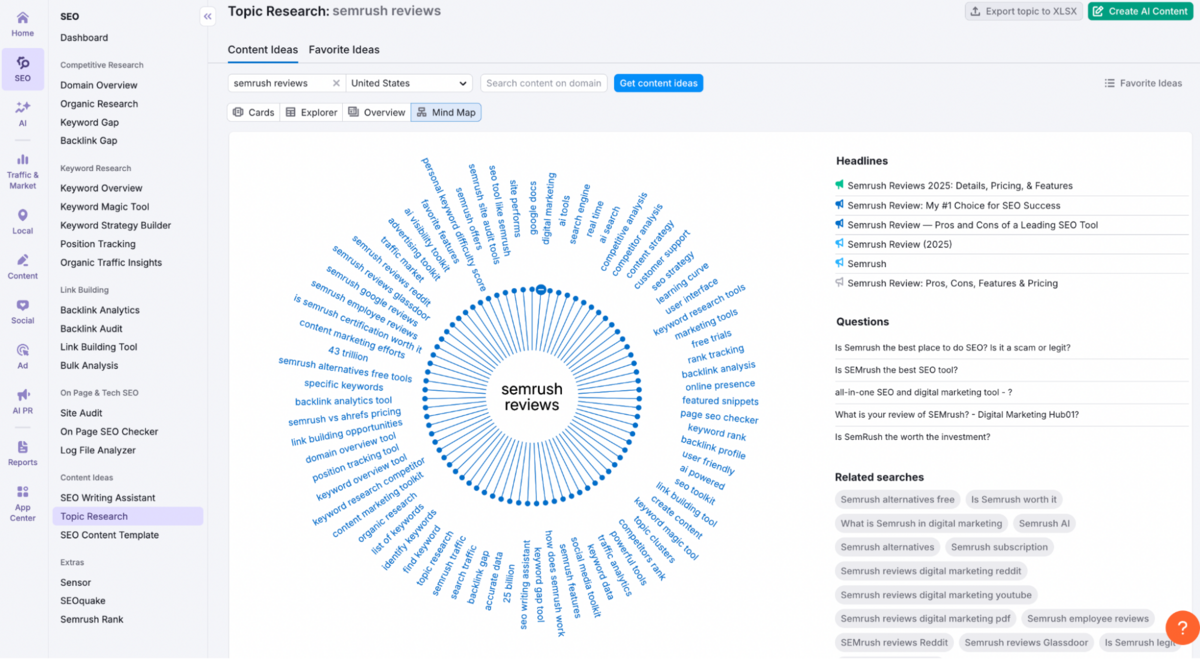Click Semrush AI related search chip
Screen dimensions: 1200x659
pyautogui.click(x=1044, y=523)
